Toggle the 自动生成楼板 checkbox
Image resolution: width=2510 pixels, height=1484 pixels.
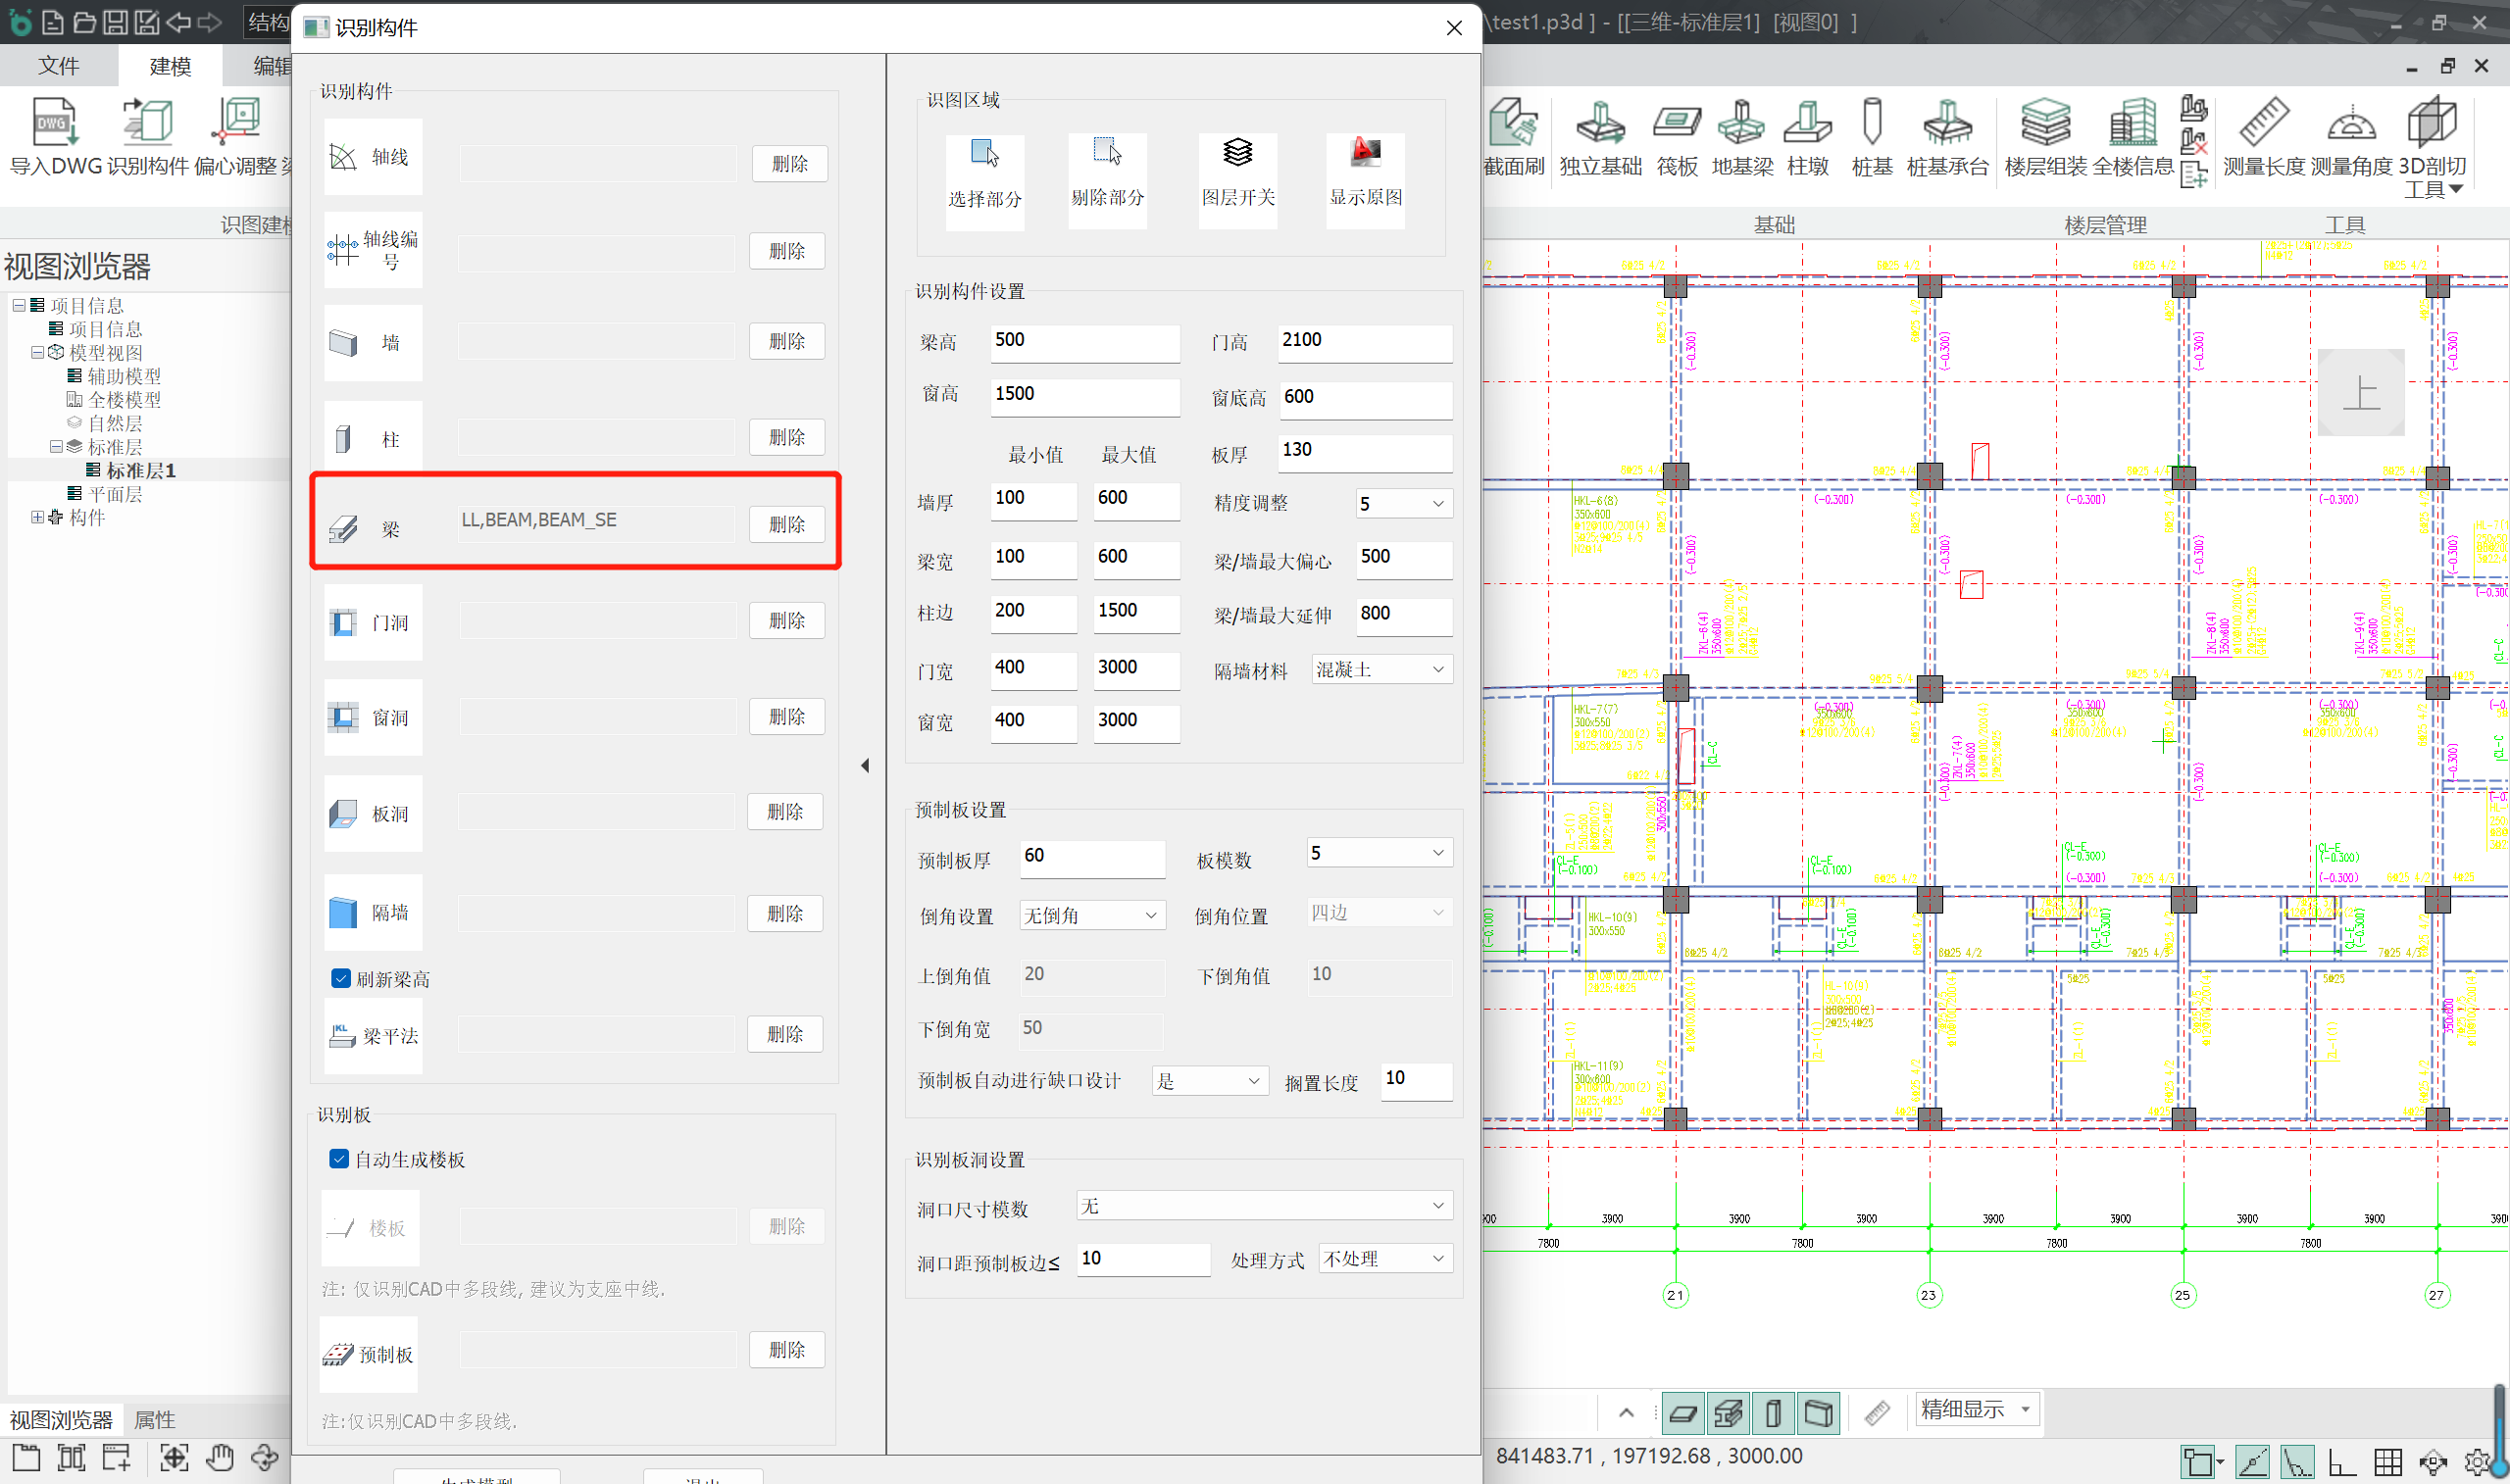click(x=339, y=1158)
